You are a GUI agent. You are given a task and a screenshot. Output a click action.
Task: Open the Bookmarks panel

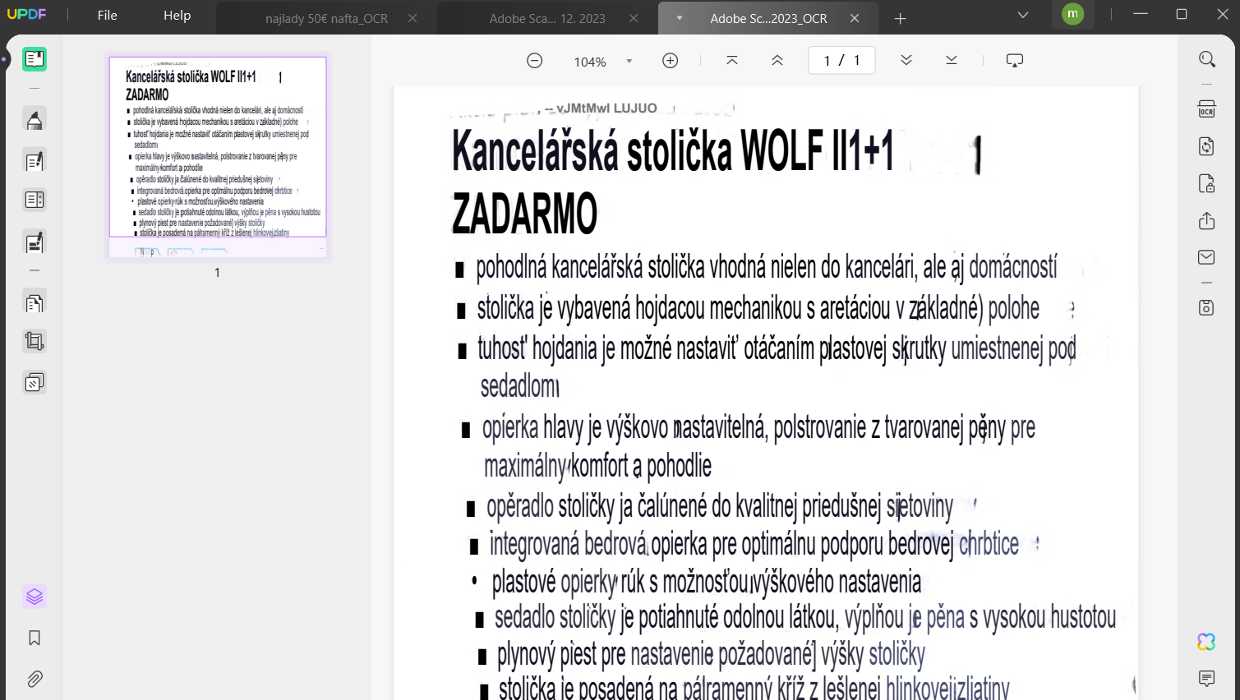click(34, 638)
